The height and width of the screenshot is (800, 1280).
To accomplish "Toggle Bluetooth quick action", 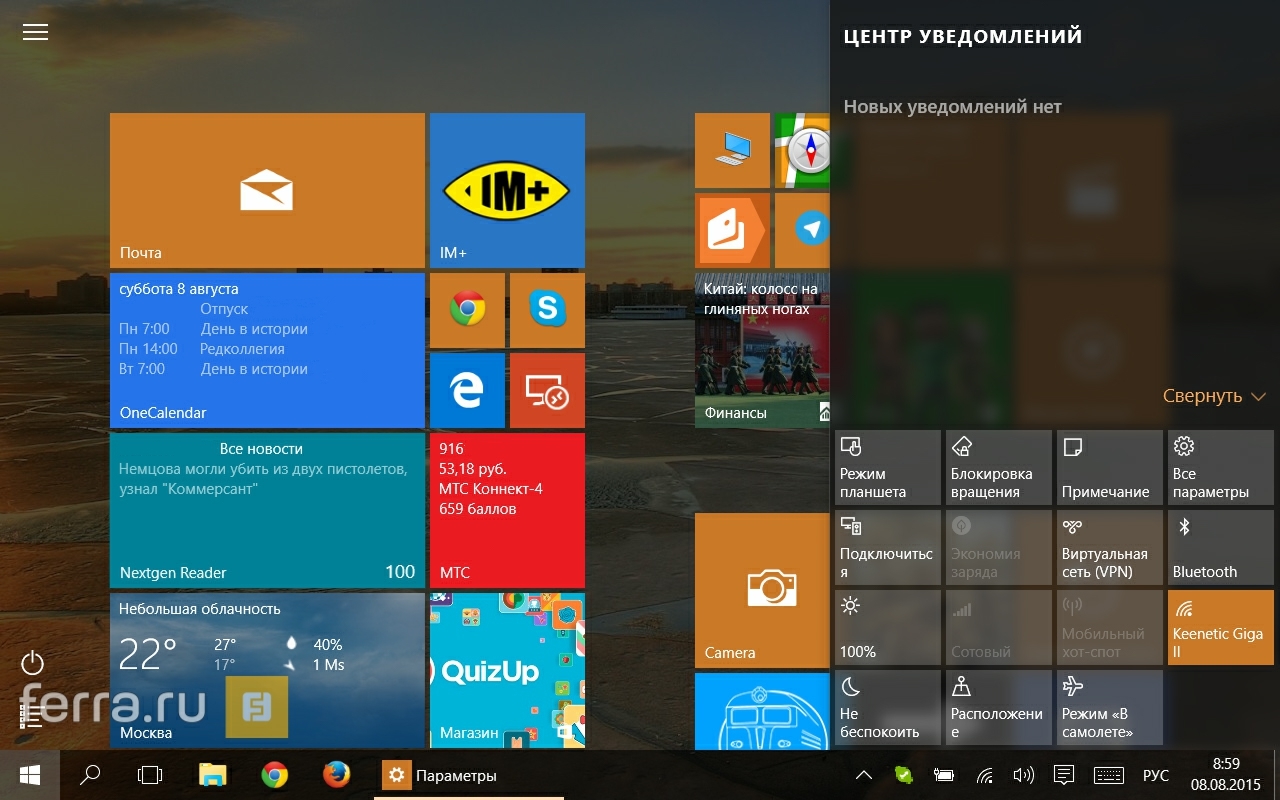I will coord(1220,548).
